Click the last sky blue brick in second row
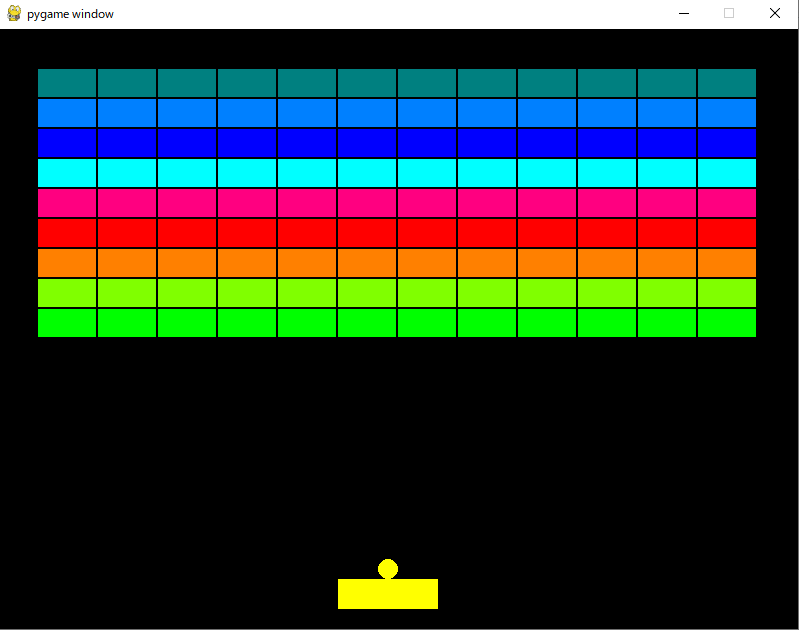 [x=727, y=113]
